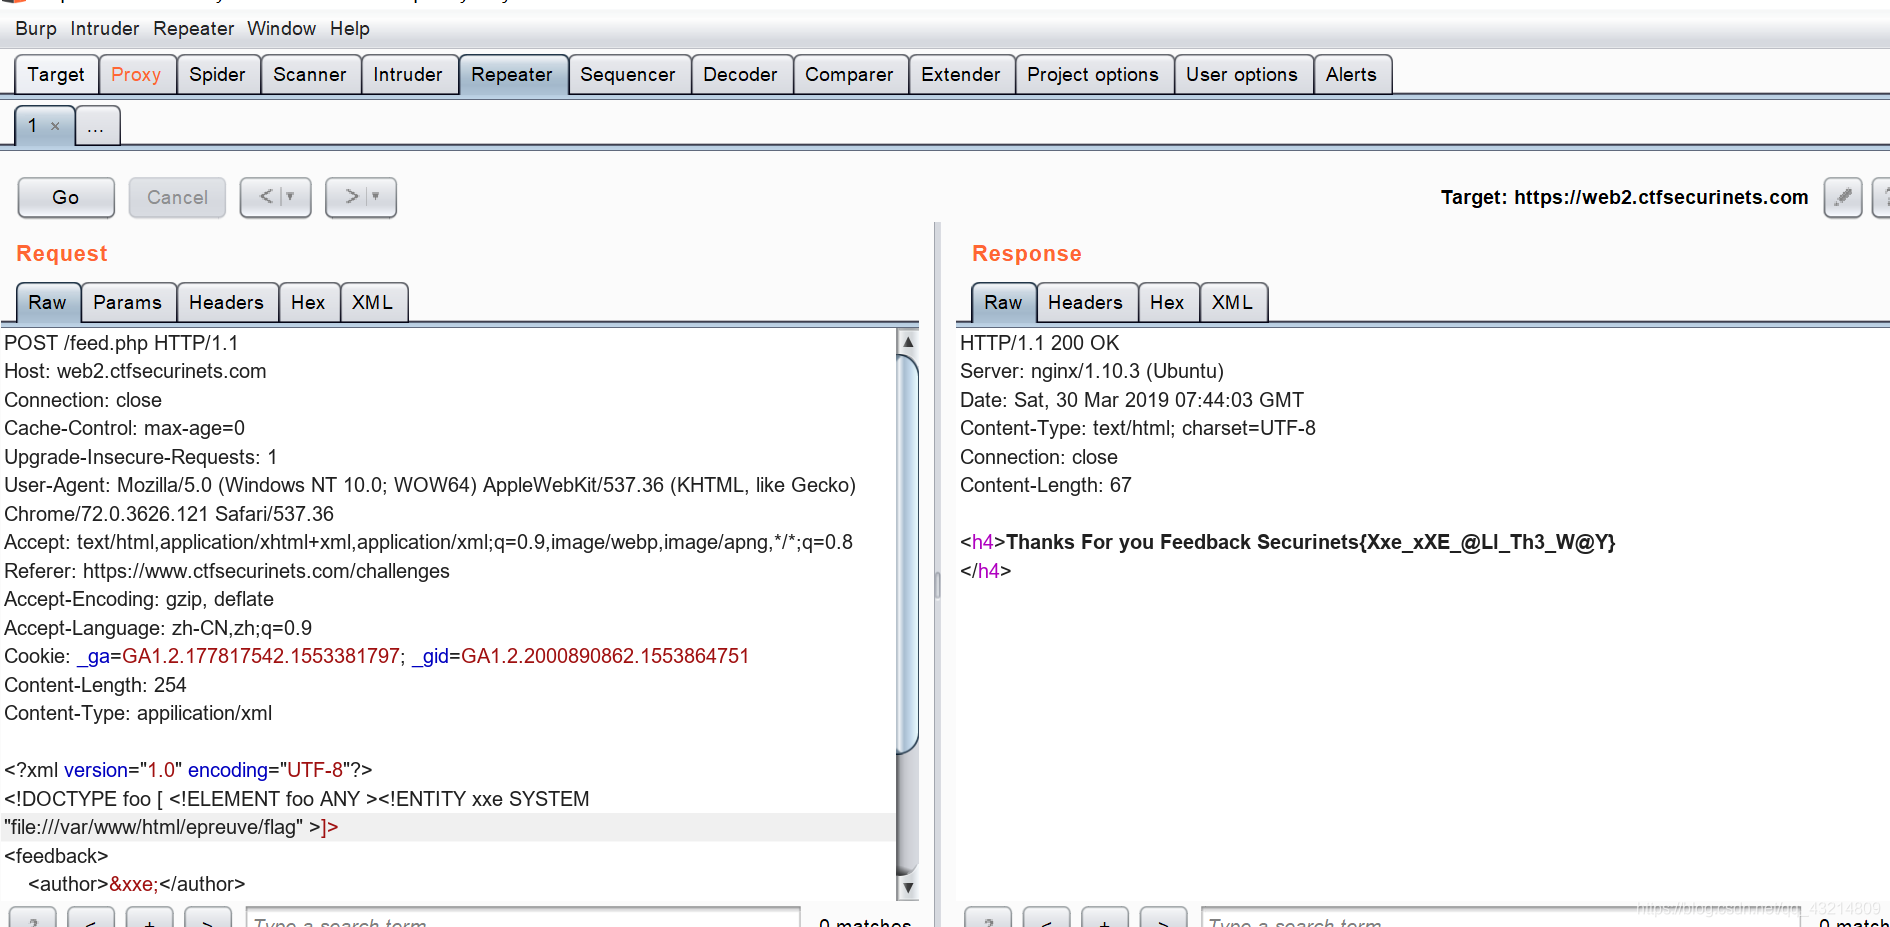Image resolution: width=1890 pixels, height=927 pixels.
Task: Open the Intruder menu in menu bar
Action: pyautogui.click(x=105, y=29)
